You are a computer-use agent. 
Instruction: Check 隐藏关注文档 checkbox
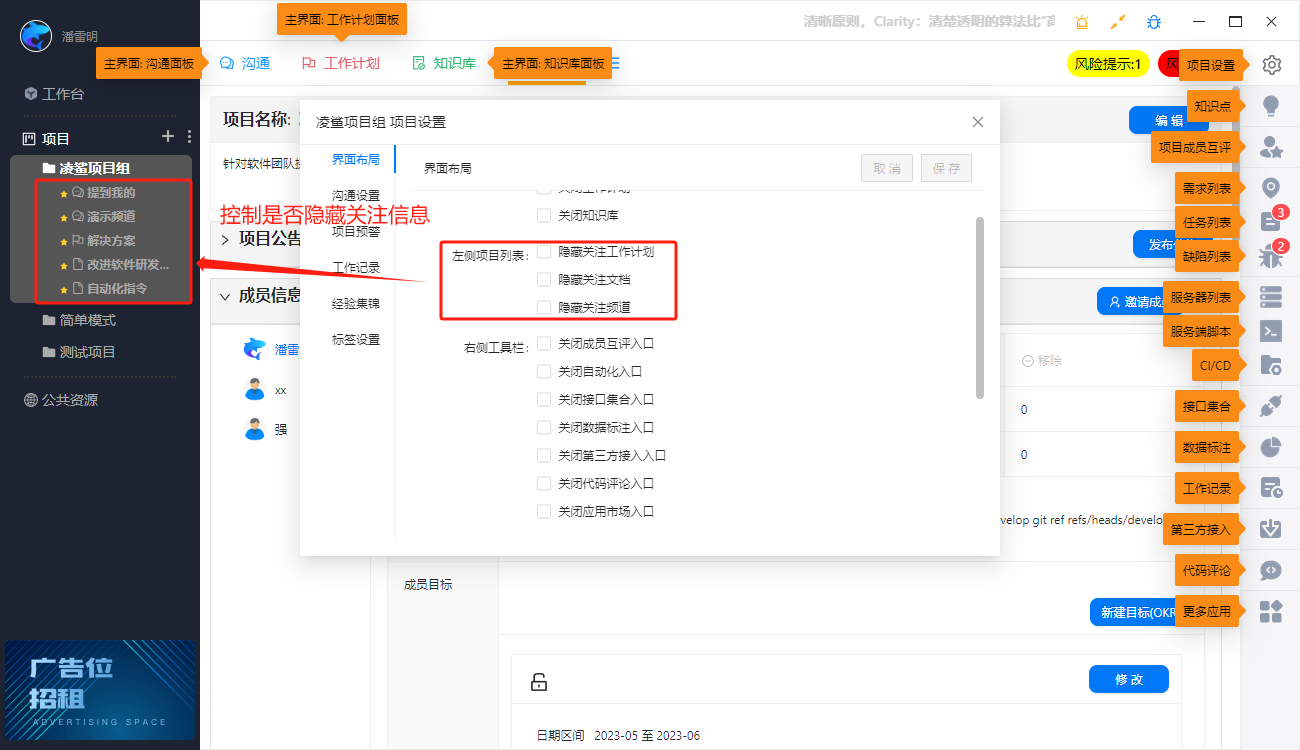coord(543,279)
